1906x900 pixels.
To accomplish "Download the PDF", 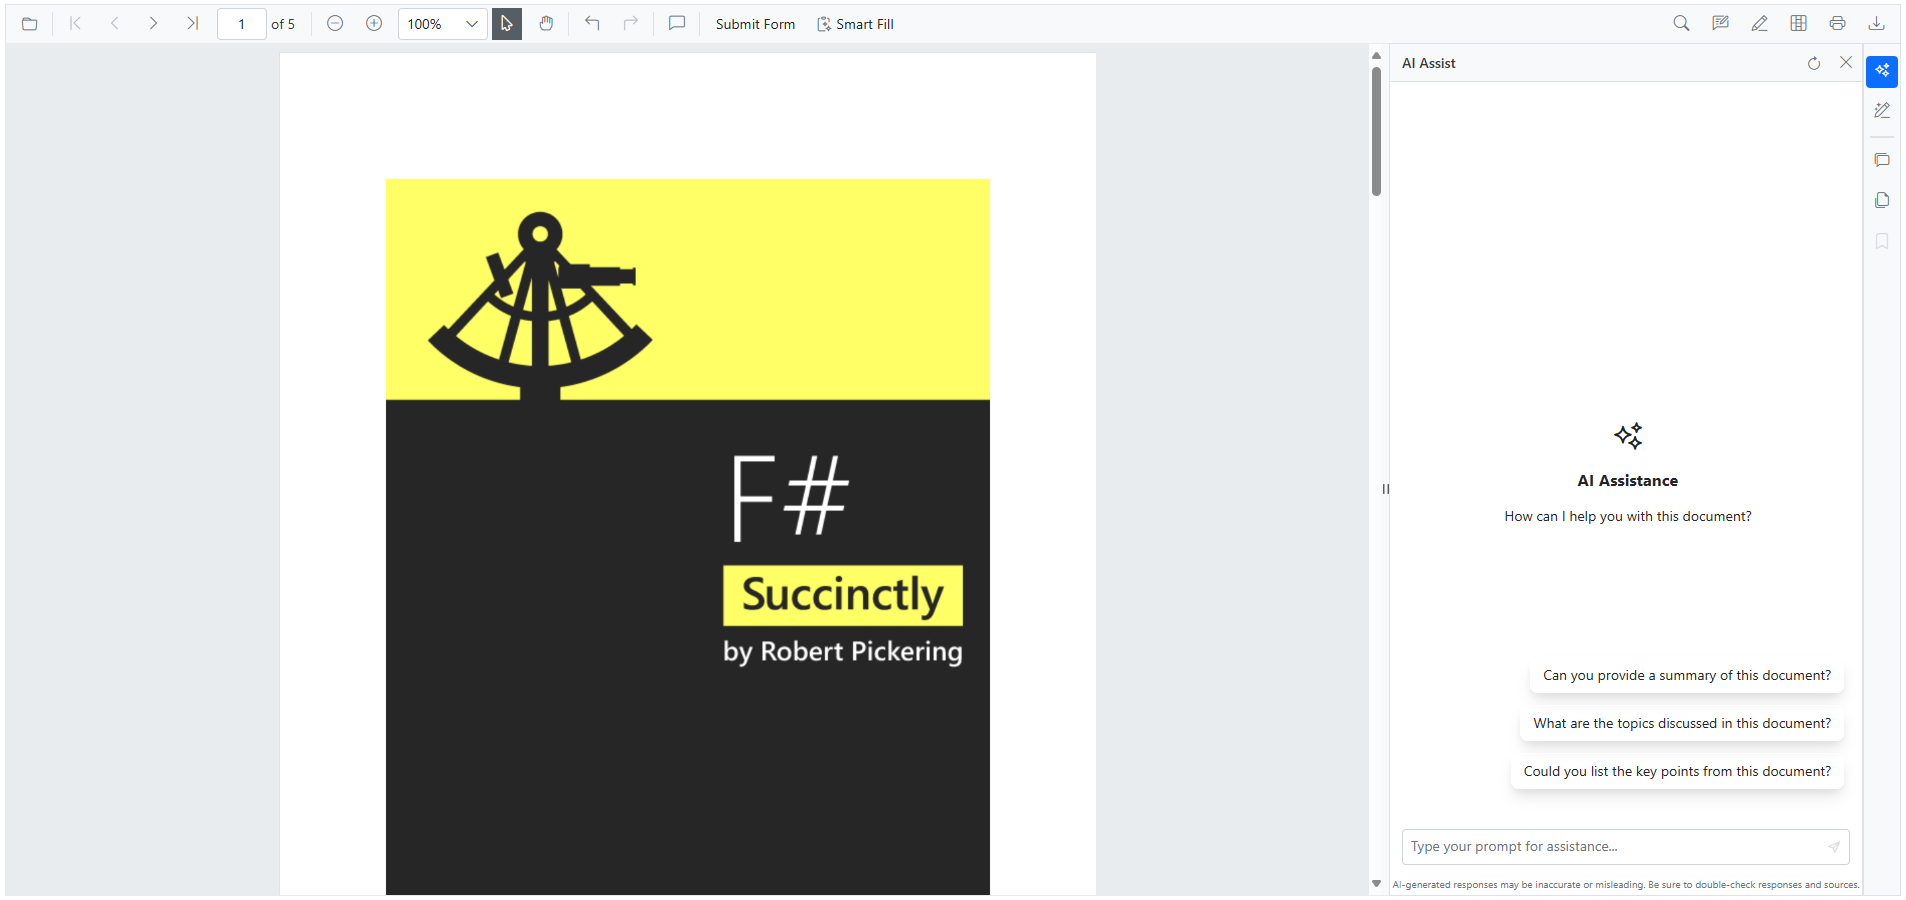I will coord(1877,23).
